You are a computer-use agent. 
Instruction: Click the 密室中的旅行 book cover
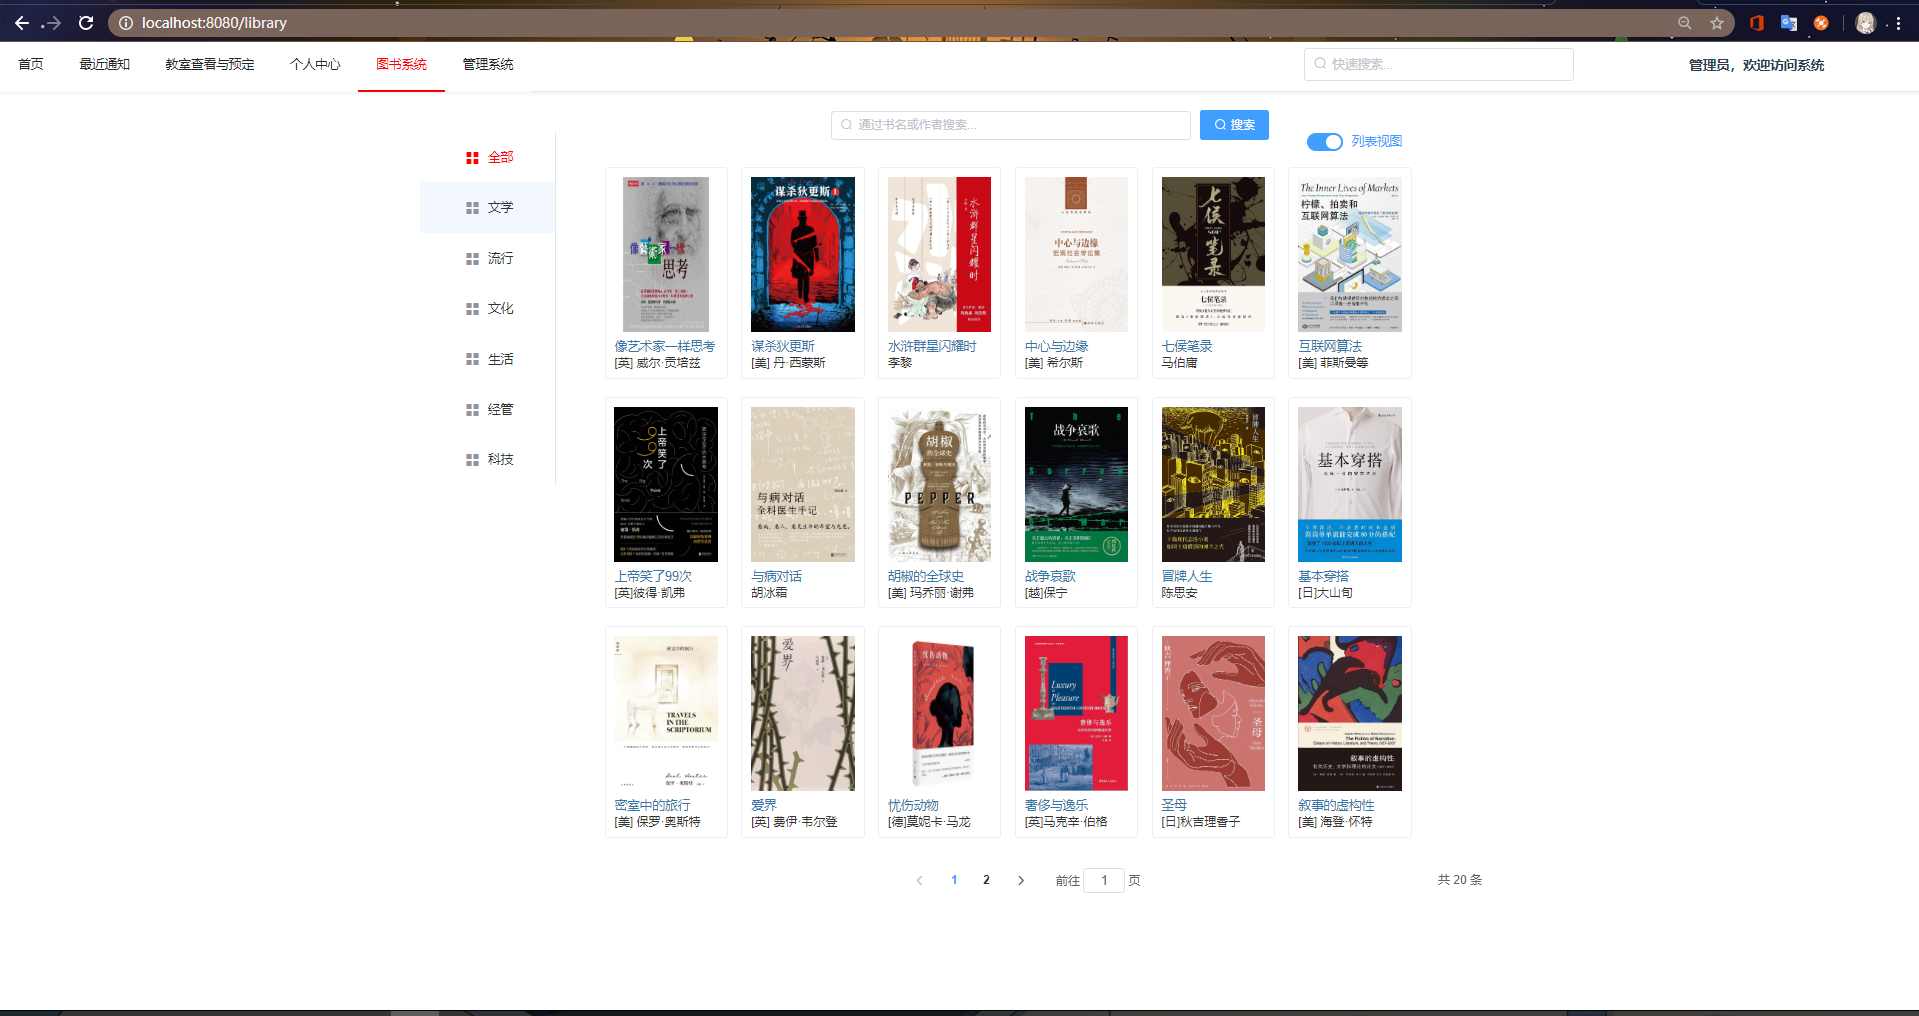[666, 714]
